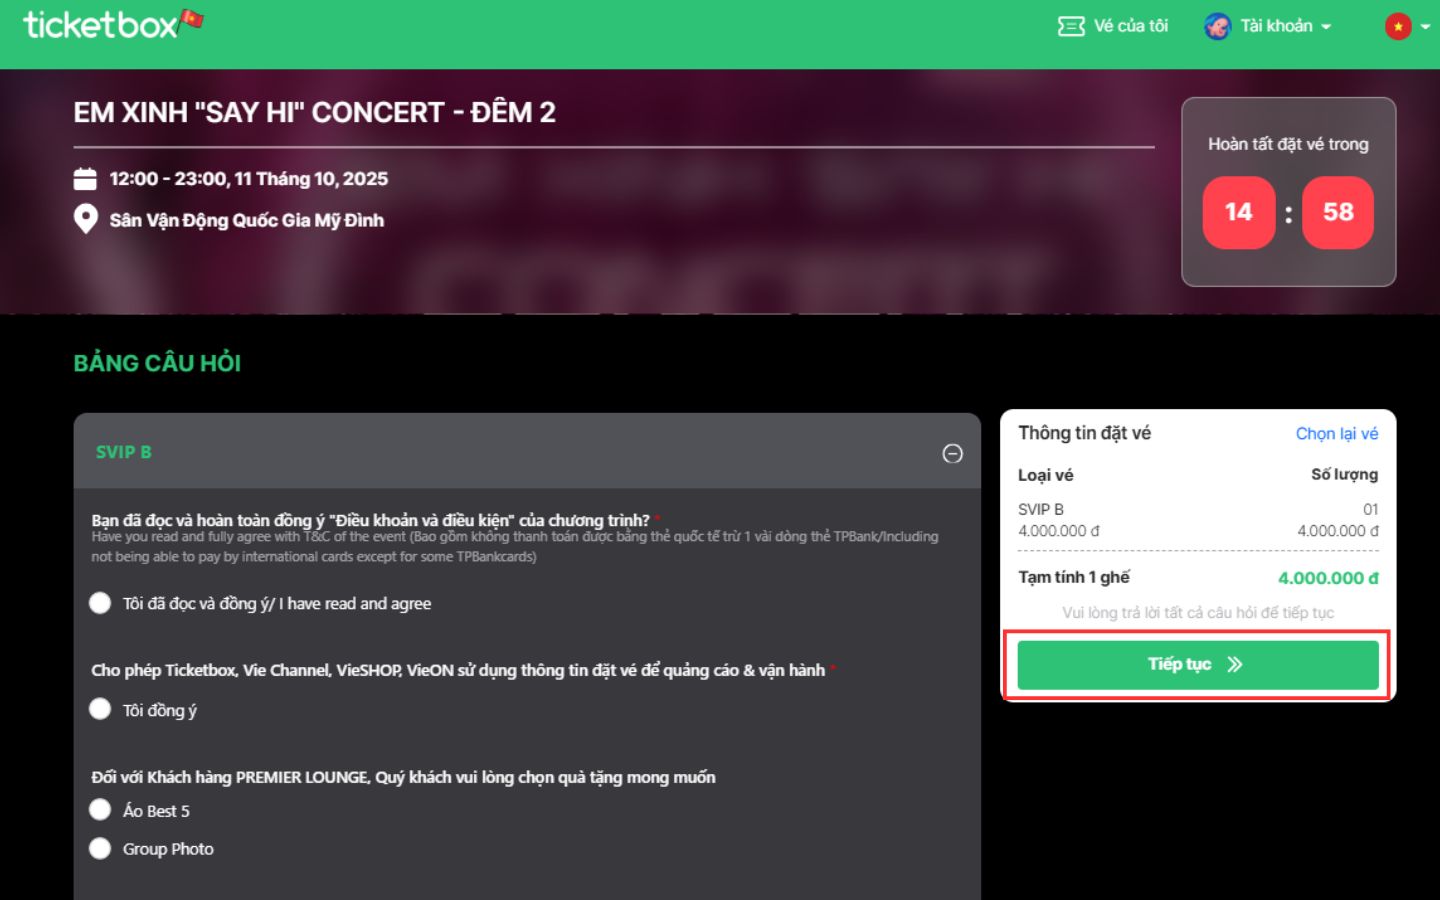This screenshot has height=900, width=1440.
Task: Collapse SVIP B section with minus icon
Action: tap(952, 454)
